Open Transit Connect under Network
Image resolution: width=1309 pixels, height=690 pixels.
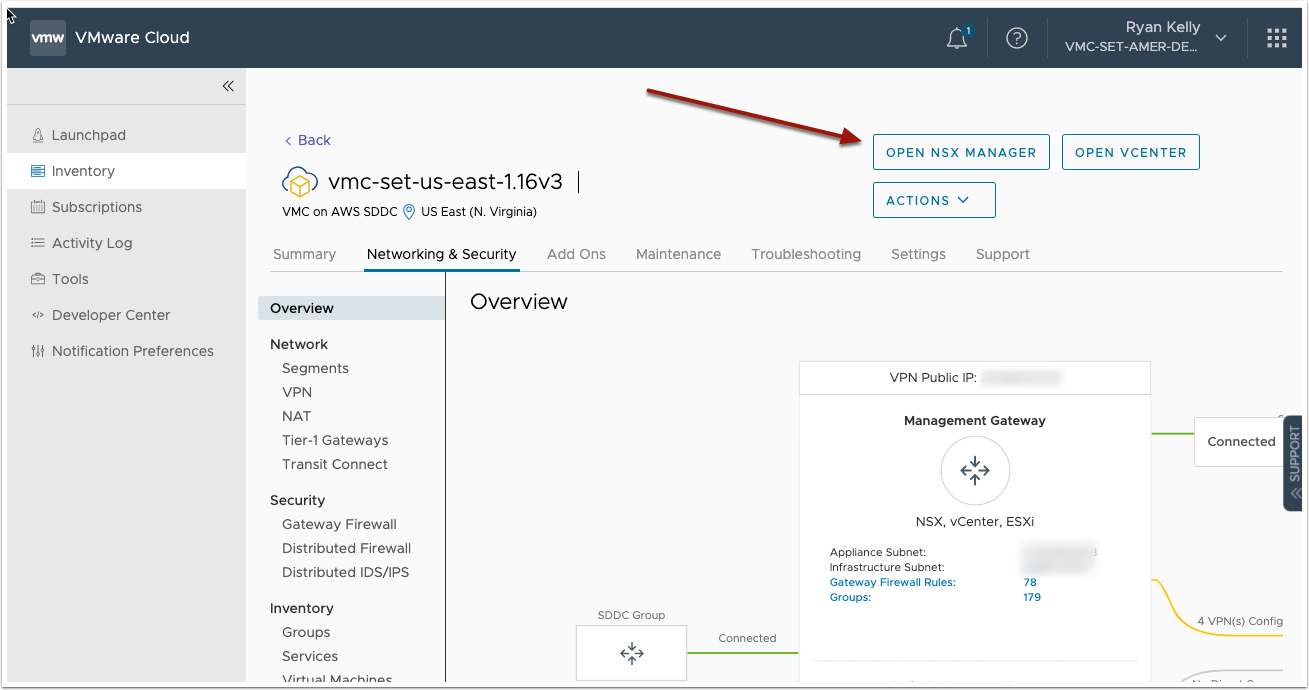click(x=335, y=464)
